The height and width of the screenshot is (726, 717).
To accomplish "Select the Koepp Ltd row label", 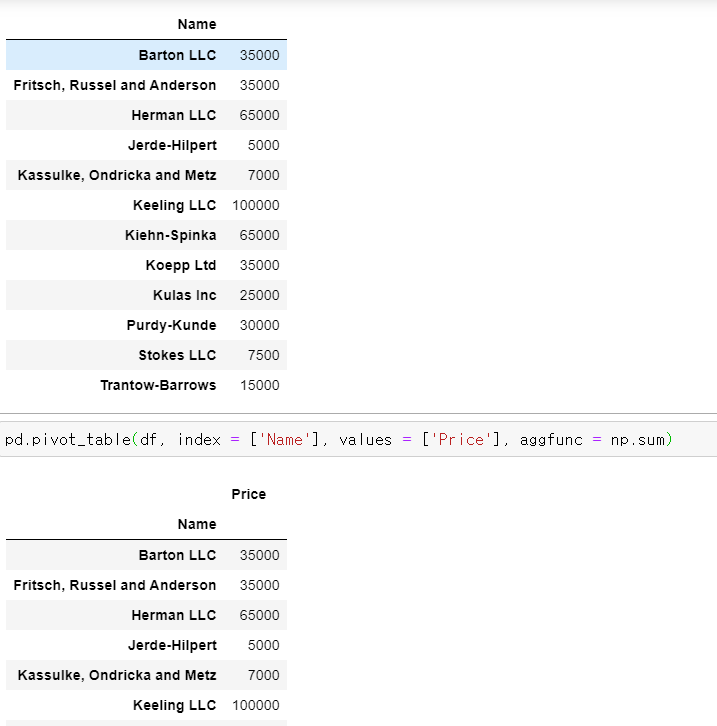I will tap(181, 265).
